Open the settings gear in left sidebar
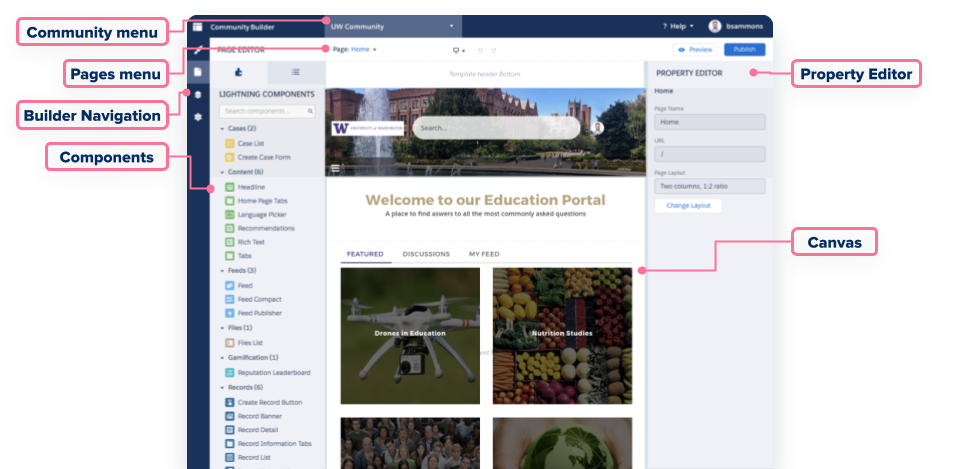Viewport: 960px width, 469px height. coord(198,117)
